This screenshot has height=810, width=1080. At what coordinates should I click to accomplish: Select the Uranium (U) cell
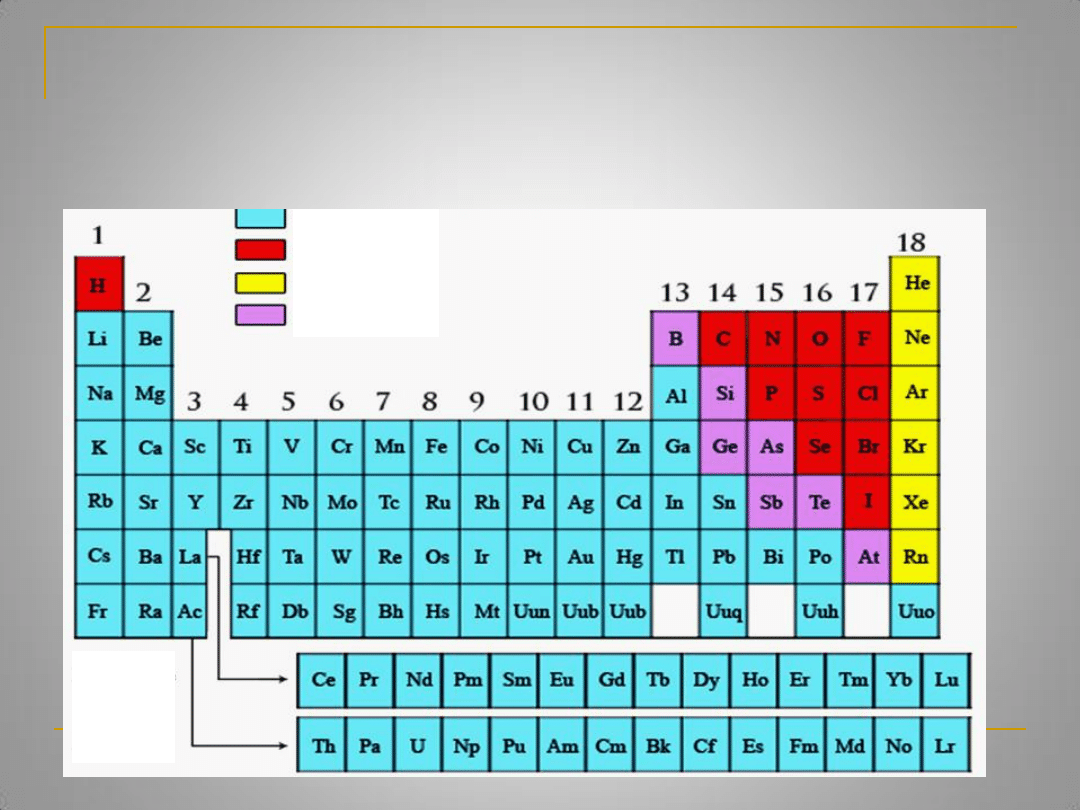point(418,745)
